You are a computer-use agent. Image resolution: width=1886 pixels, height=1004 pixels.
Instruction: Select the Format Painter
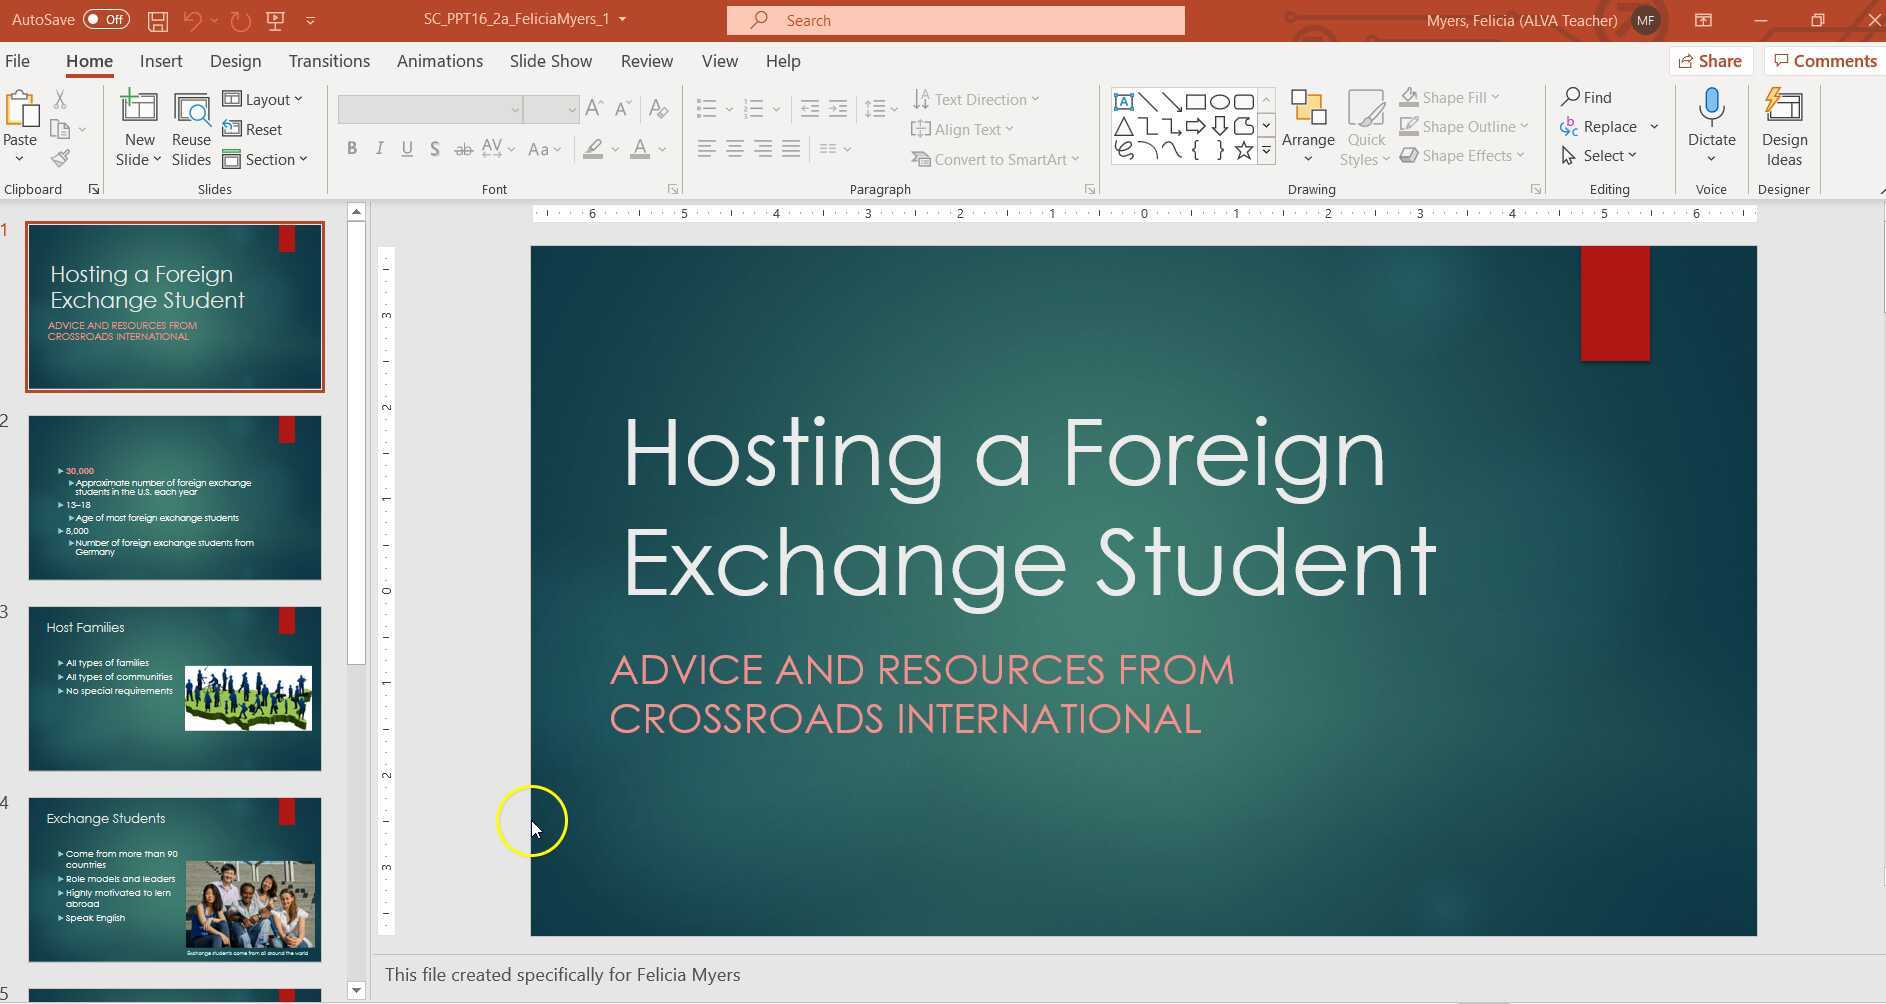pos(60,157)
